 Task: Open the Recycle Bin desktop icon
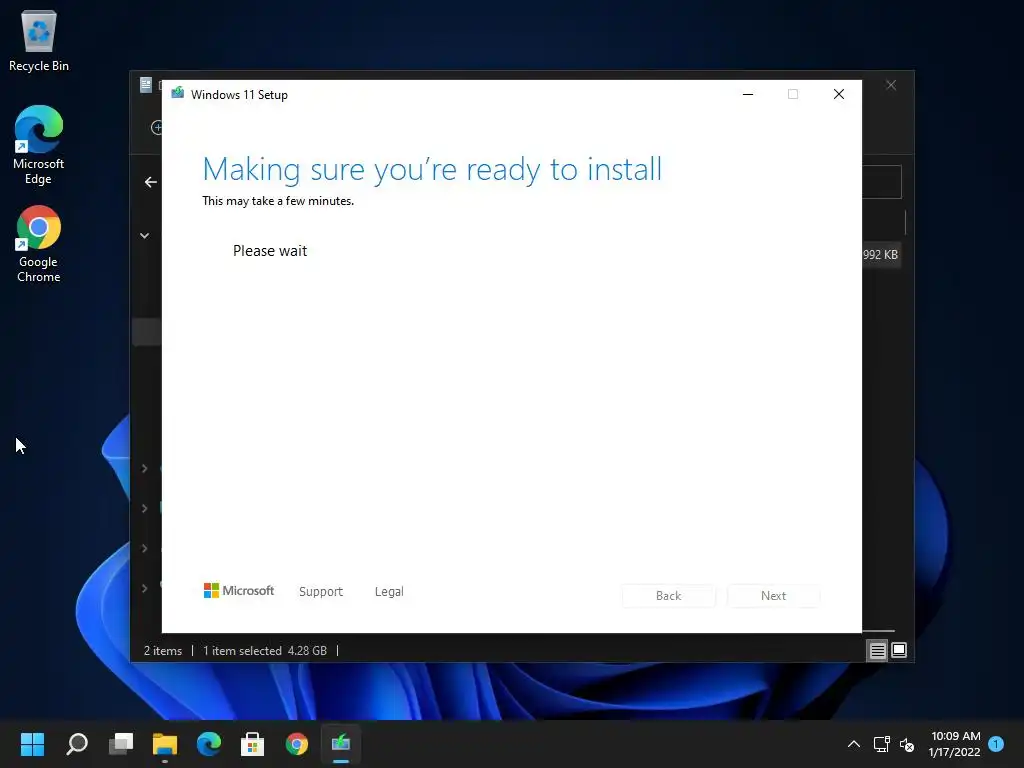pyautogui.click(x=39, y=40)
